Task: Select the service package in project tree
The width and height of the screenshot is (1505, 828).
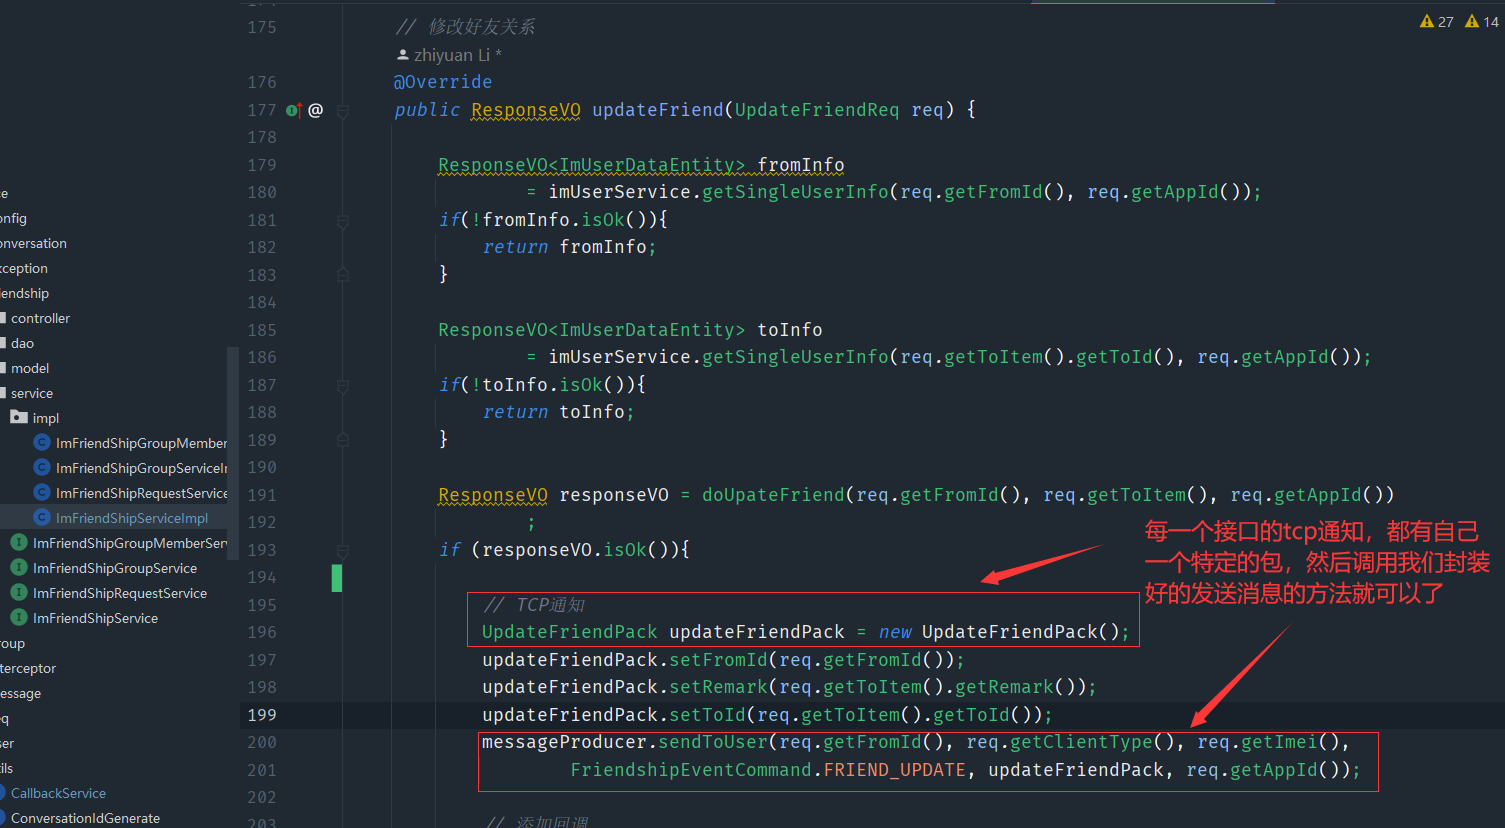Action: (x=32, y=393)
